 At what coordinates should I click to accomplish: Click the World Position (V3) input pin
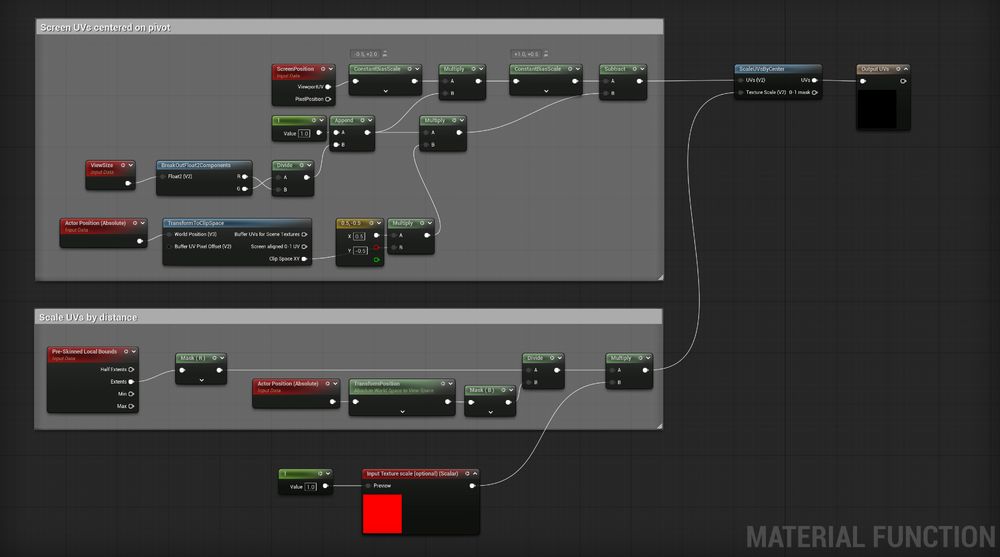170,234
